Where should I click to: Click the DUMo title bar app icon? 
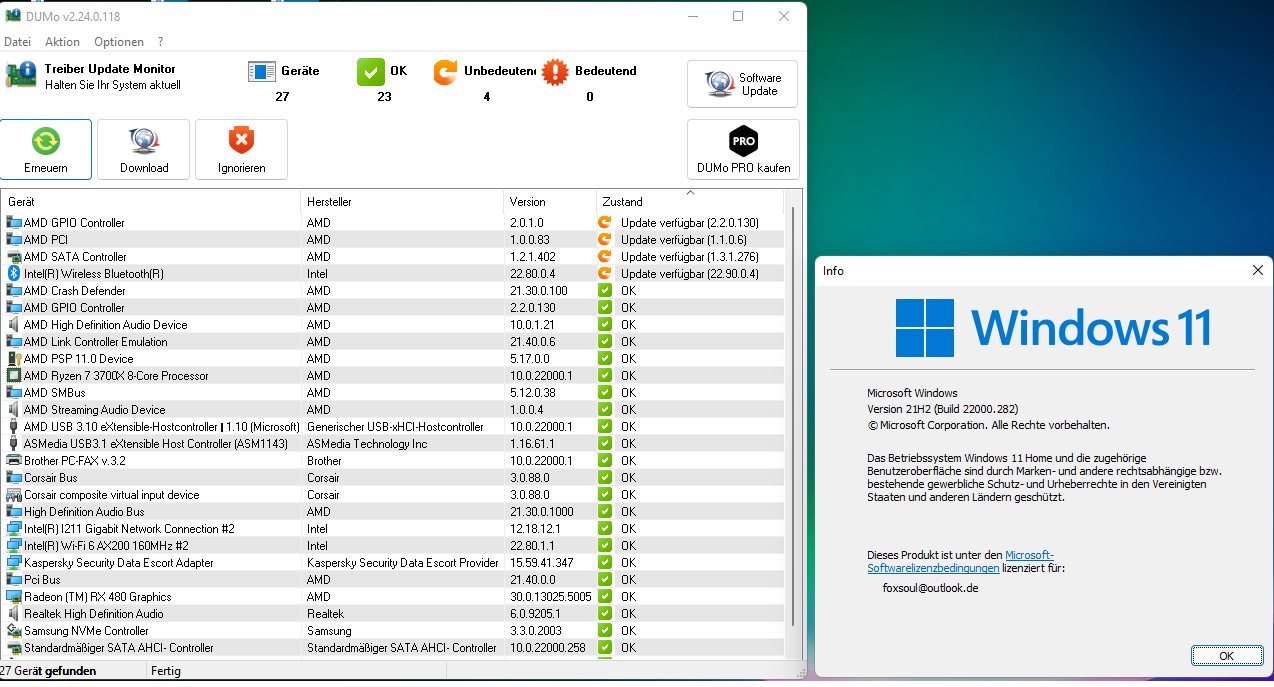pyautogui.click(x=13, y=15)
